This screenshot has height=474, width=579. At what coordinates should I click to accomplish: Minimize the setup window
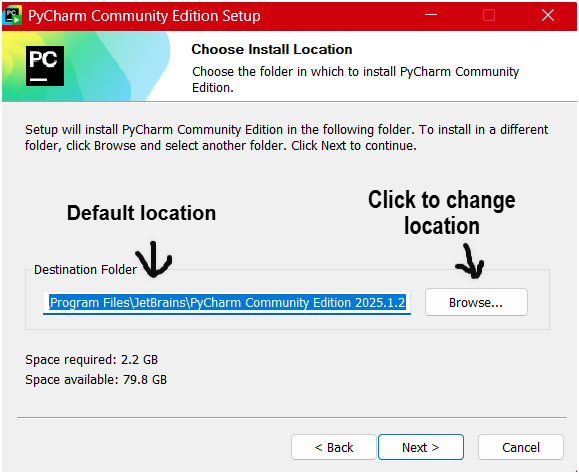431,15
